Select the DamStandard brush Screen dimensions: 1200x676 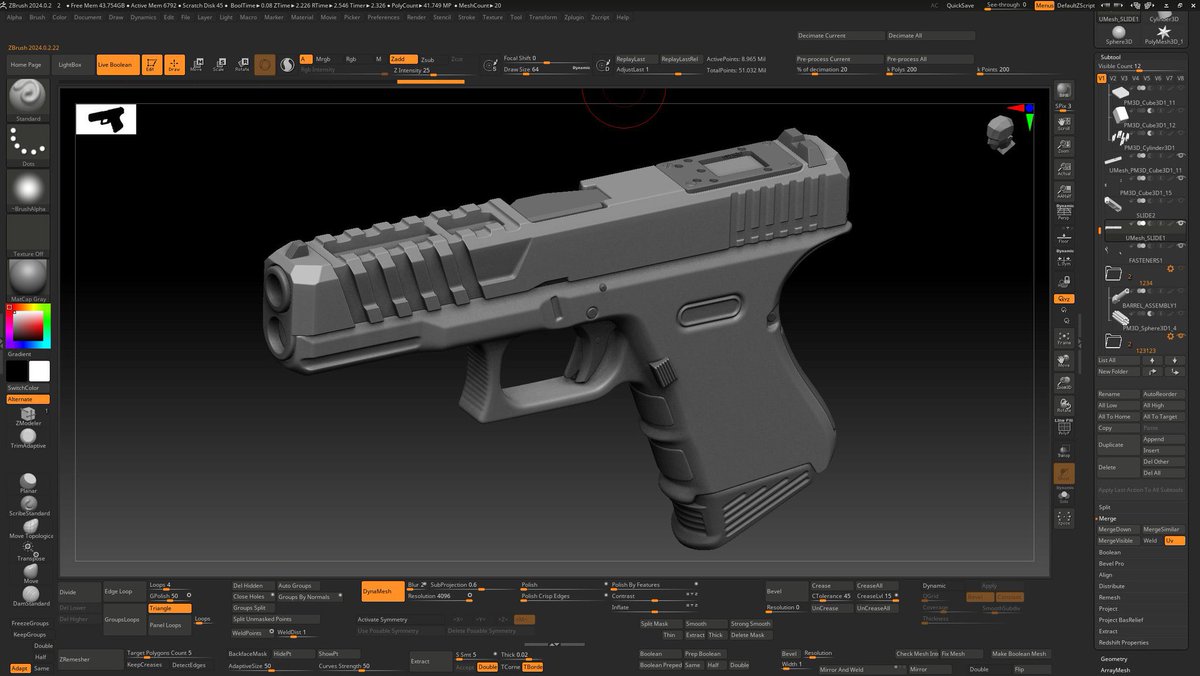point(30,596)
